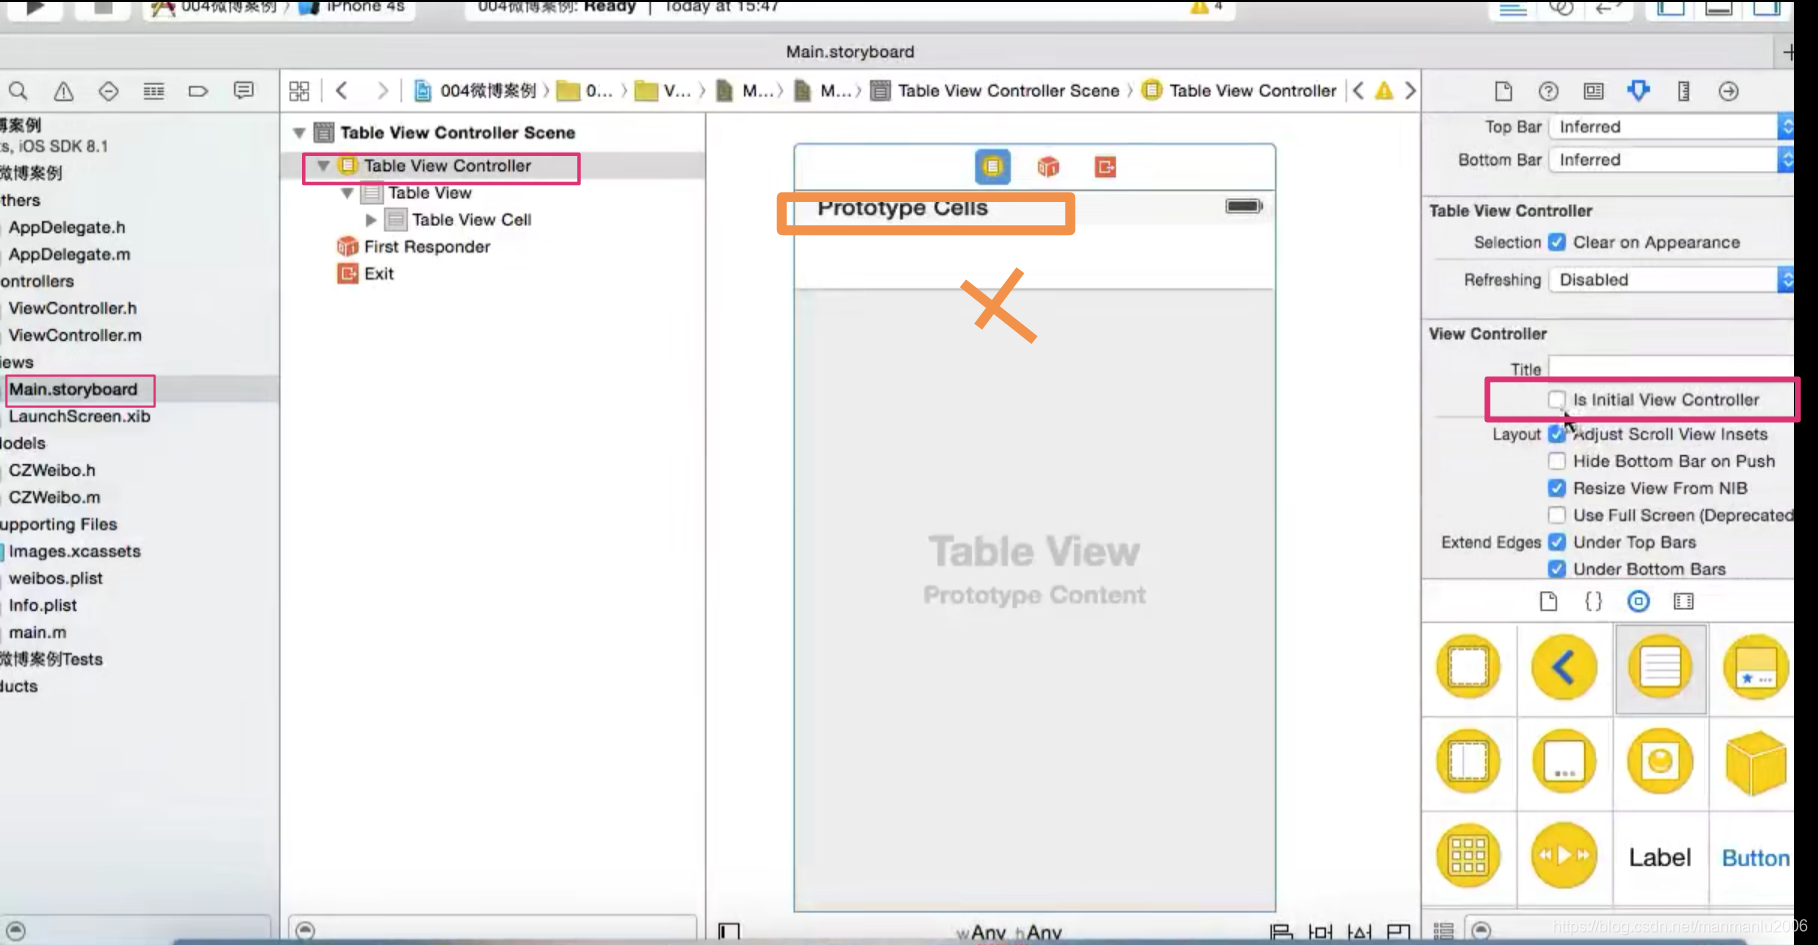Screen dimensions: 1818x945
Task: Show the Connections inspector arrow icon
Action: [x=1728, y=91]
